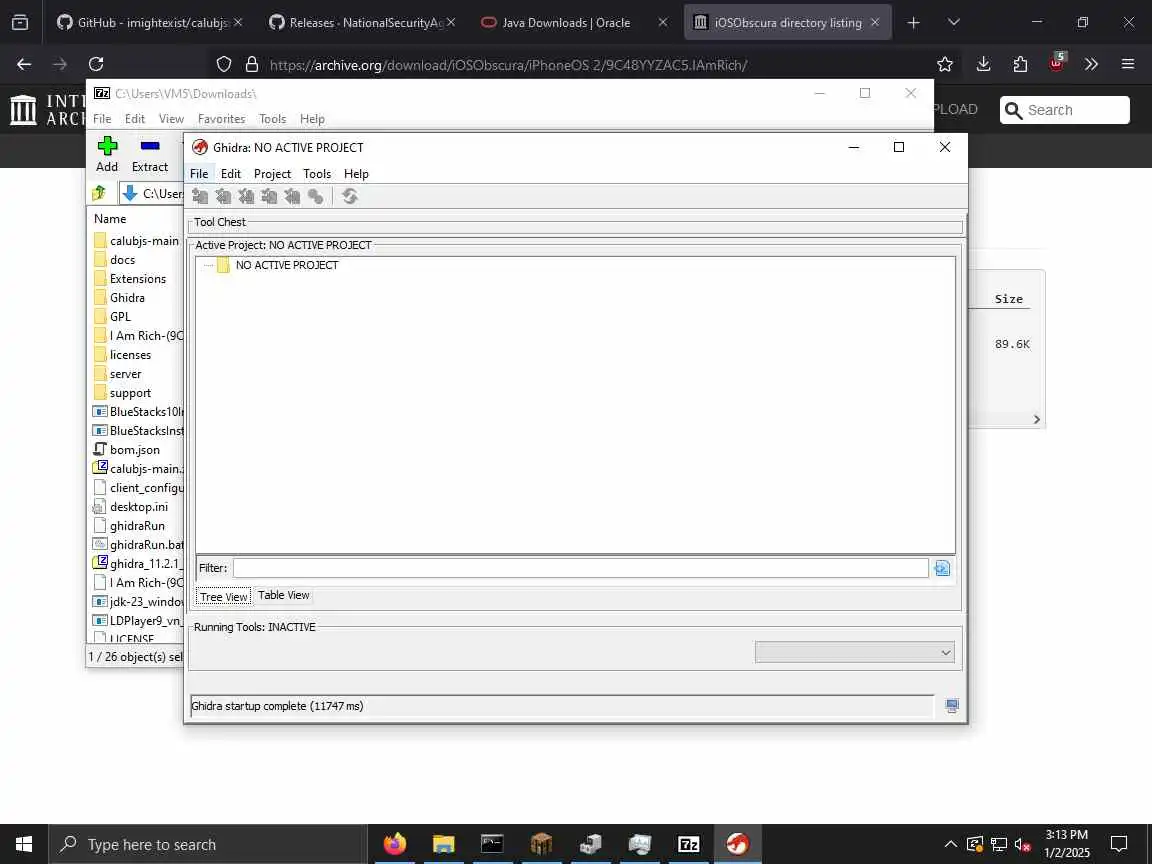The image size is (1152, 864).
Task: Open the Project menu in Ghidra
Action: (273, 174)
